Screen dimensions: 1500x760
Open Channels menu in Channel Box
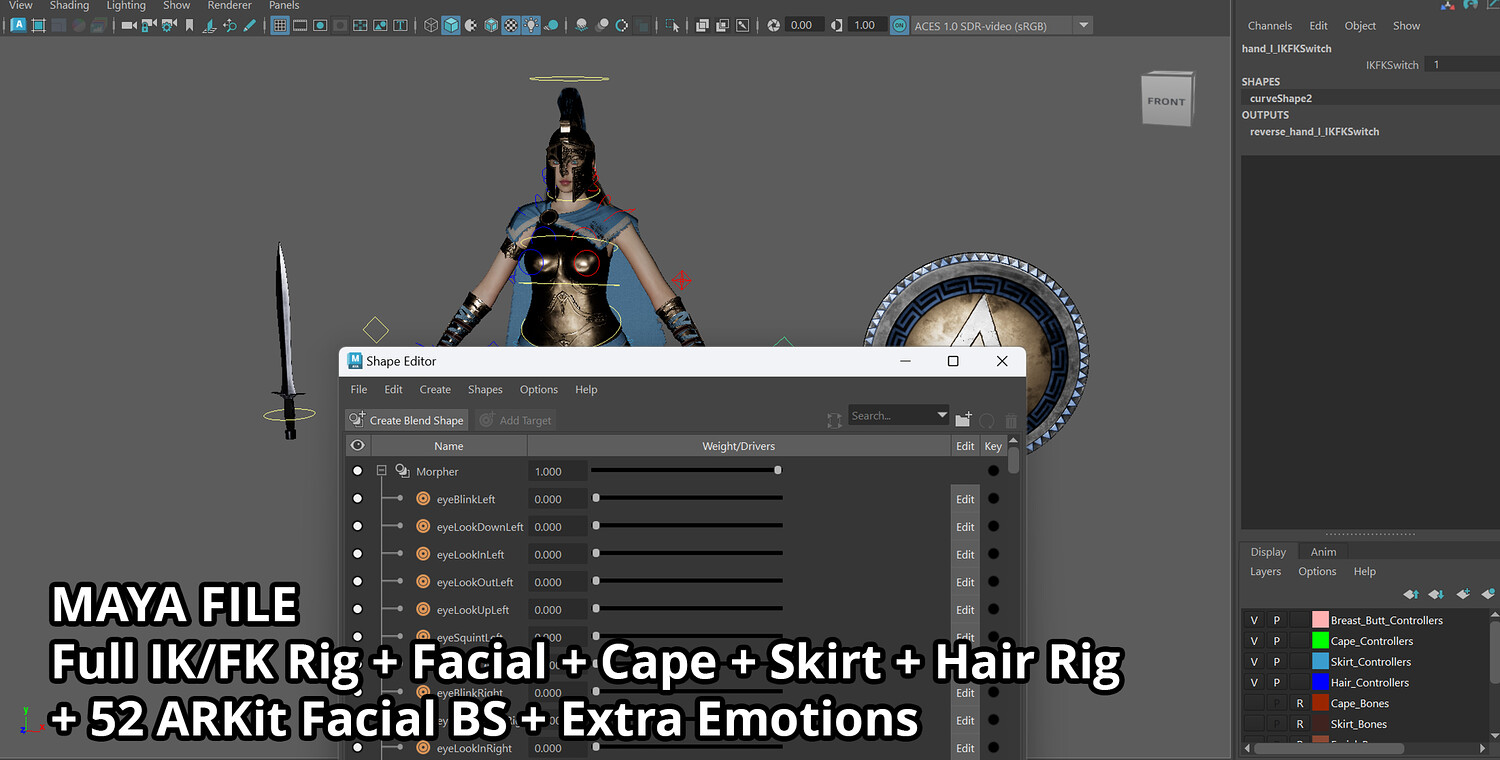[x=1270, y=26]
